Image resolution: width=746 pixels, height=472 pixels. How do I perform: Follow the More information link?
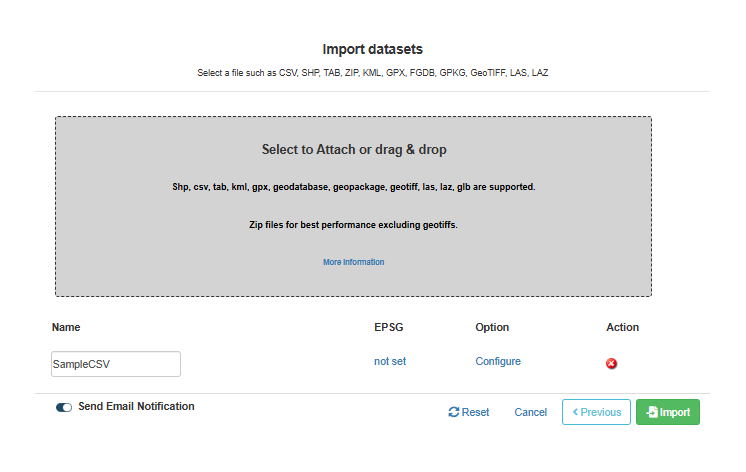(353, 262)
